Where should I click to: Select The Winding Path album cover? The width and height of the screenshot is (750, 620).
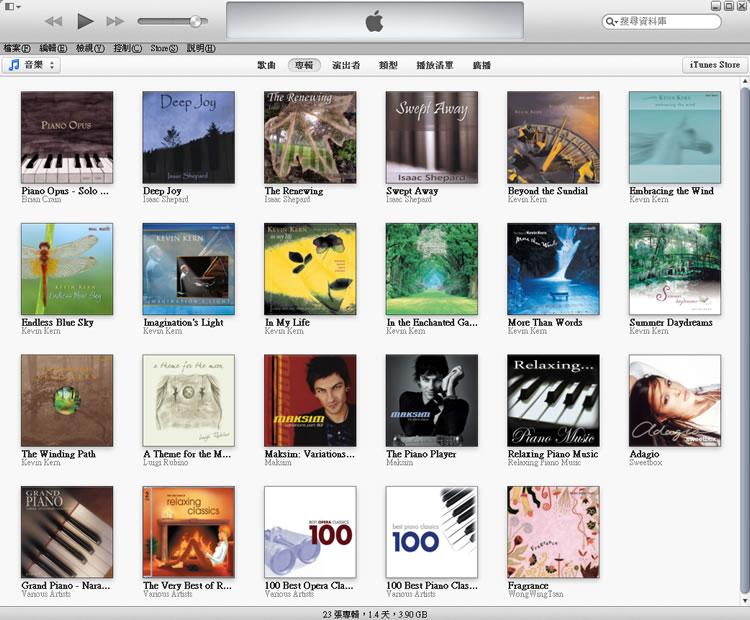click(67, 401)
